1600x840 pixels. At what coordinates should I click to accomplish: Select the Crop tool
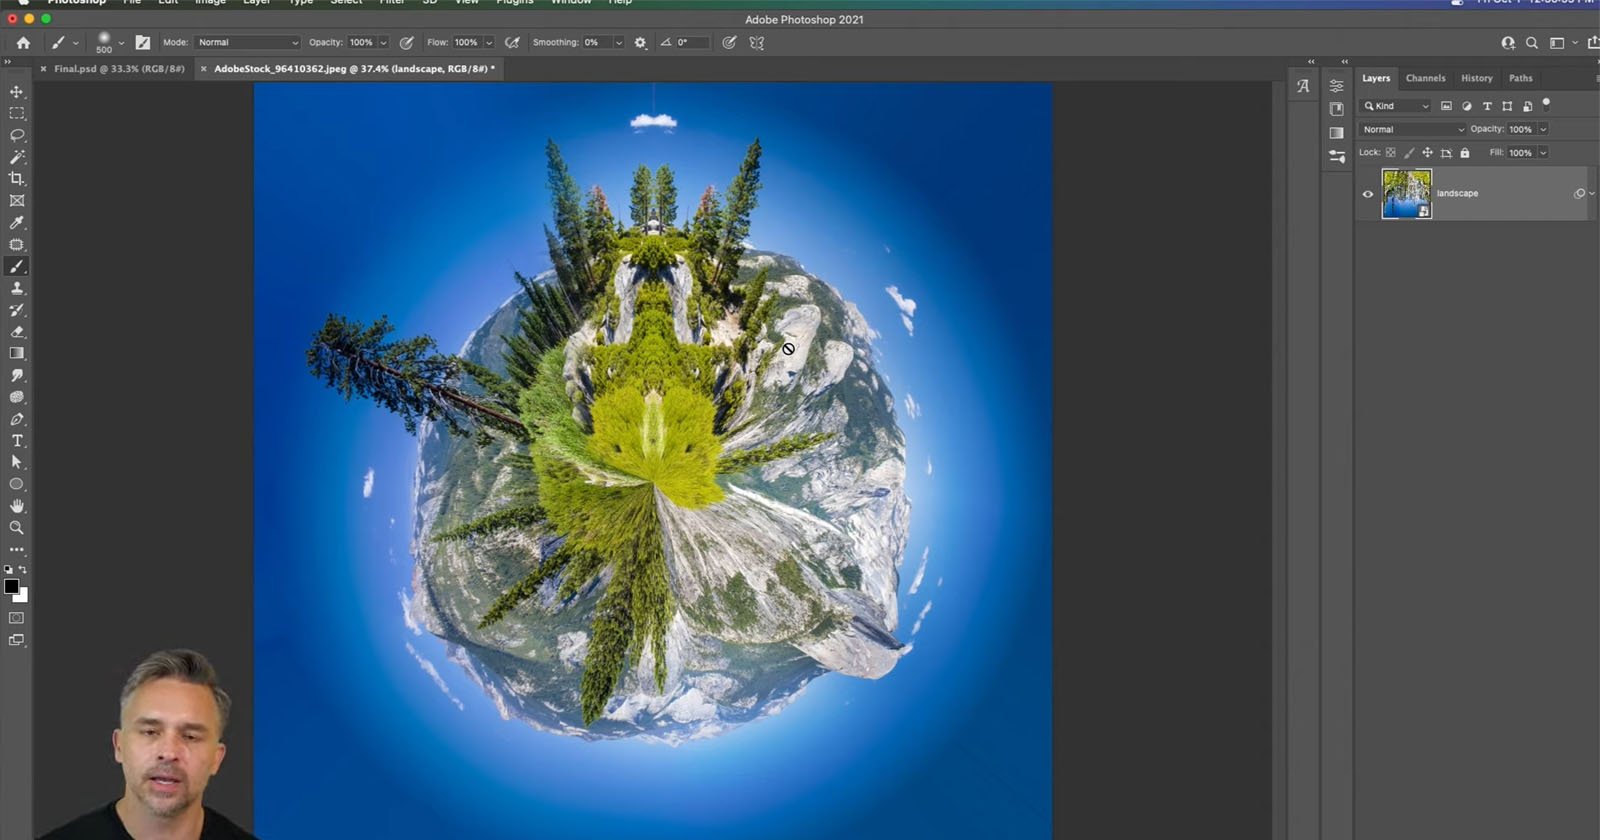click(17, 179)
